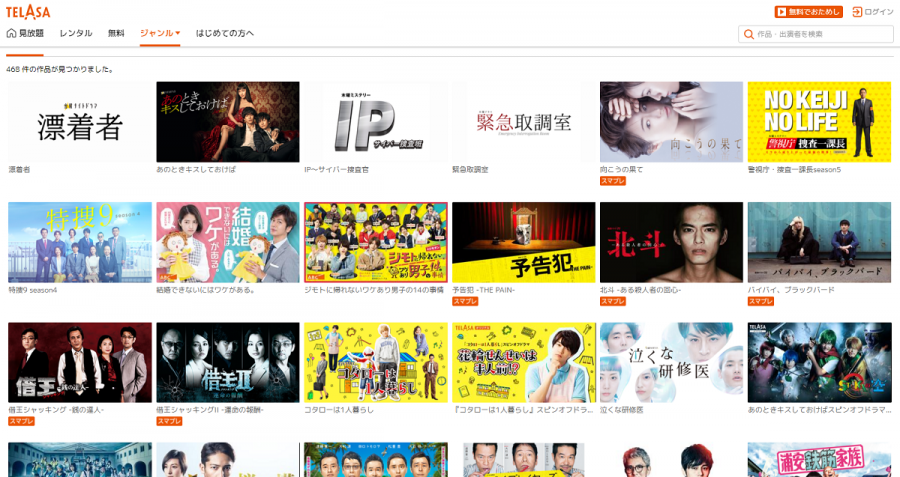Open the あのときキスしておけば thumbnail

pyautogui.click(x=228, y=122)
